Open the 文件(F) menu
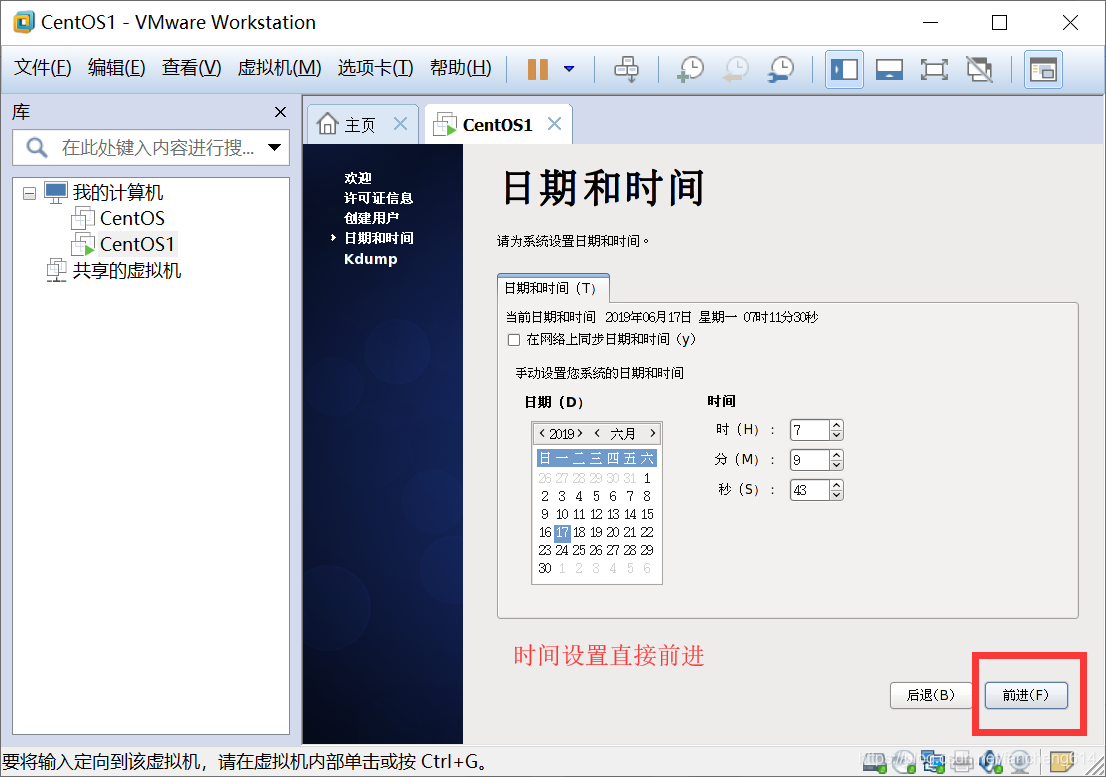Viewport: 1106px width, 777px height. 42,68
